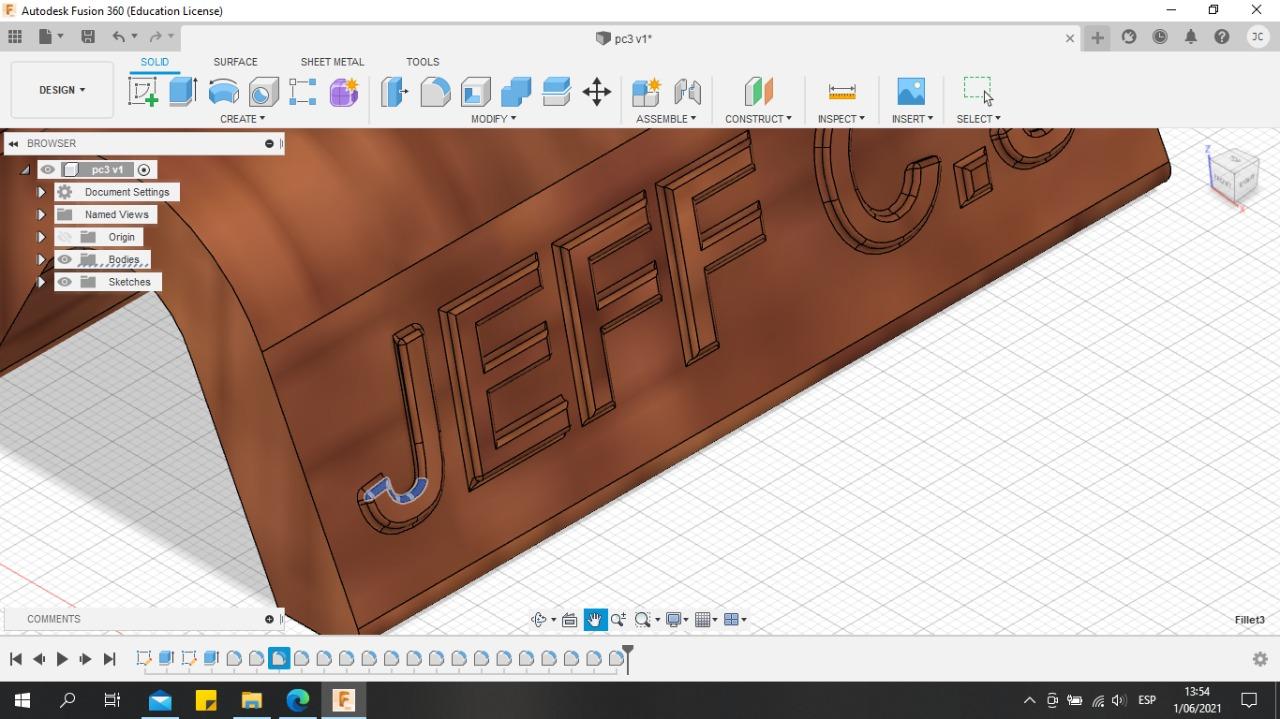The image size is (1280, 719).
Task: Jump to the end of timeline
Action: [110, 659]
